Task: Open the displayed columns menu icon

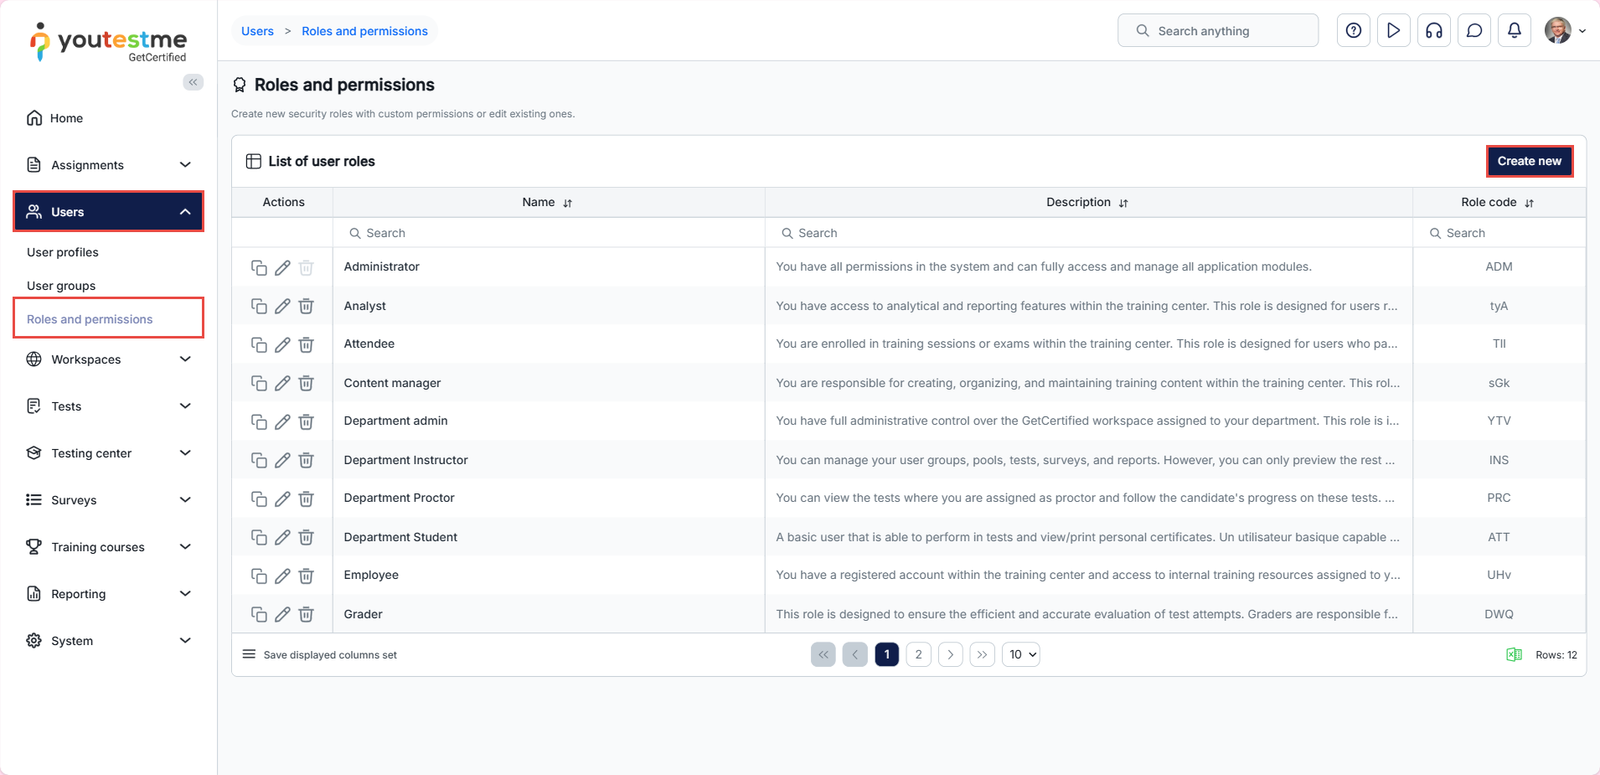Action: click(249, 655)
